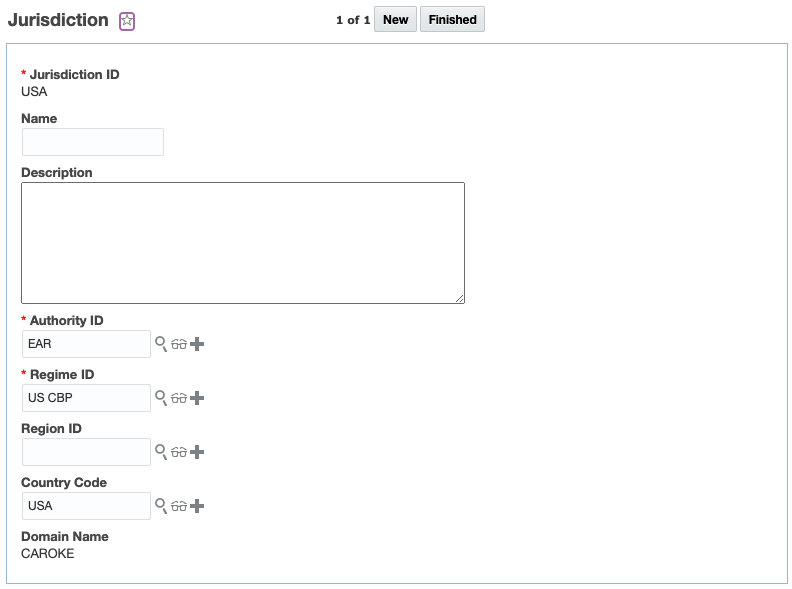Image resolution: width=792 pixels, height=589 pixels.
Task: Click the Finished button
Action: (x=452, y=20)
